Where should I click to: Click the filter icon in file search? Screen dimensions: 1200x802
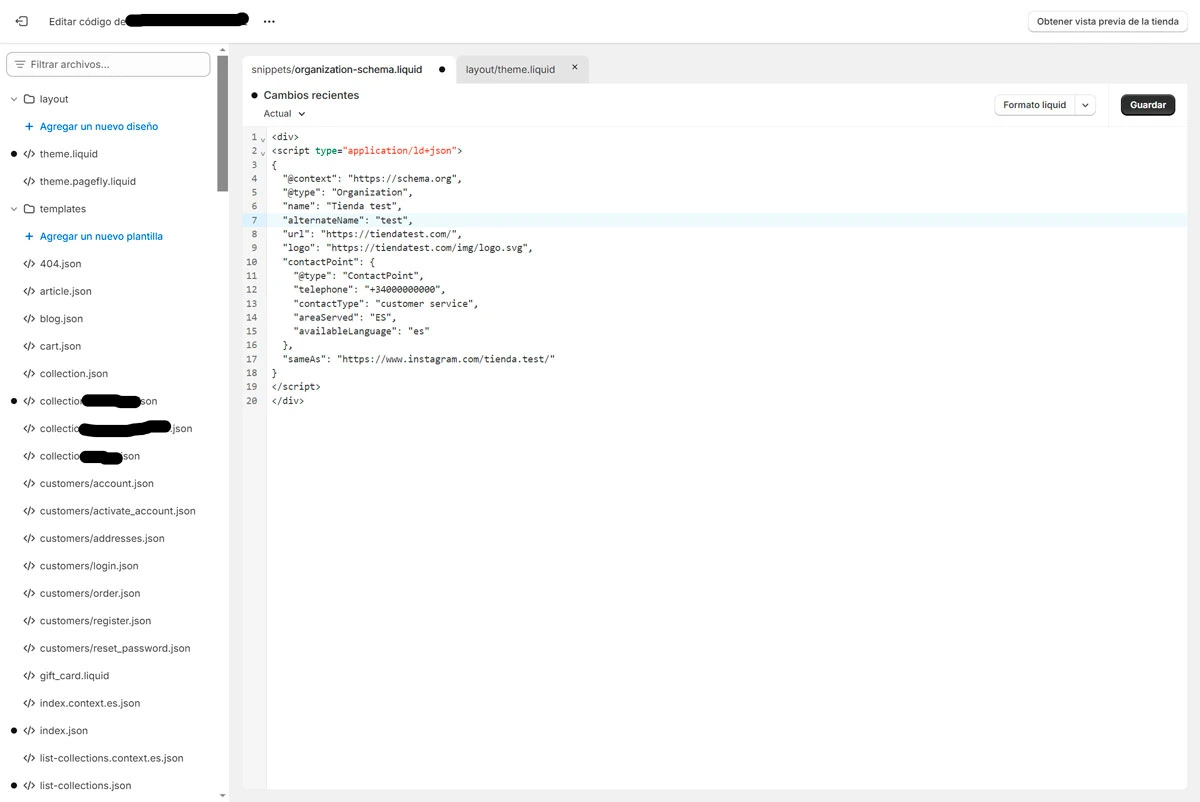(19, 64)
